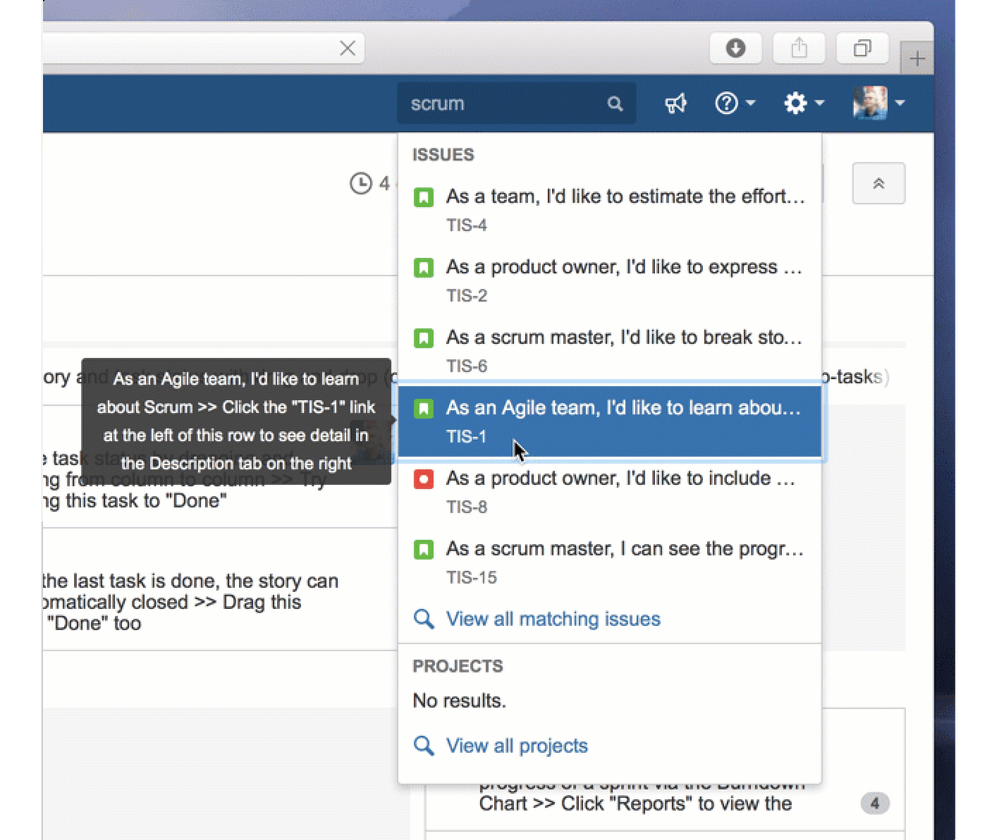Click the red bug icon for TIS-8
Screen dimensions: 999x840
coord(424,479)
